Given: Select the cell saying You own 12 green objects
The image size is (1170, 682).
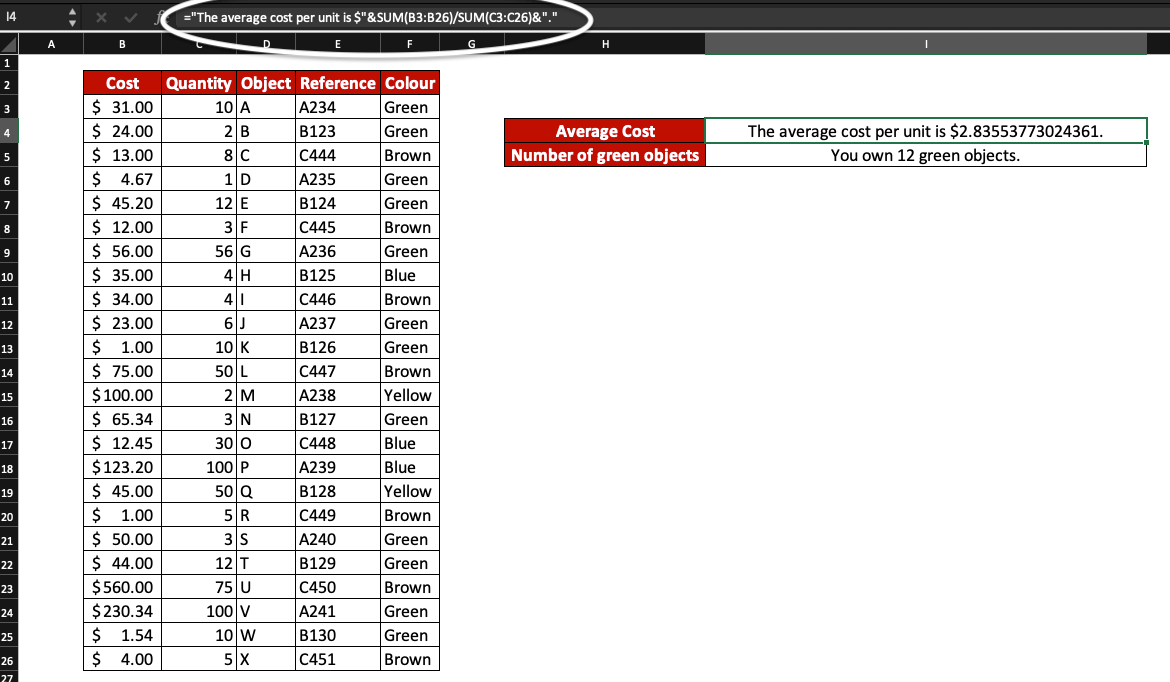Looking at the screenshot, I should (925, 155).
